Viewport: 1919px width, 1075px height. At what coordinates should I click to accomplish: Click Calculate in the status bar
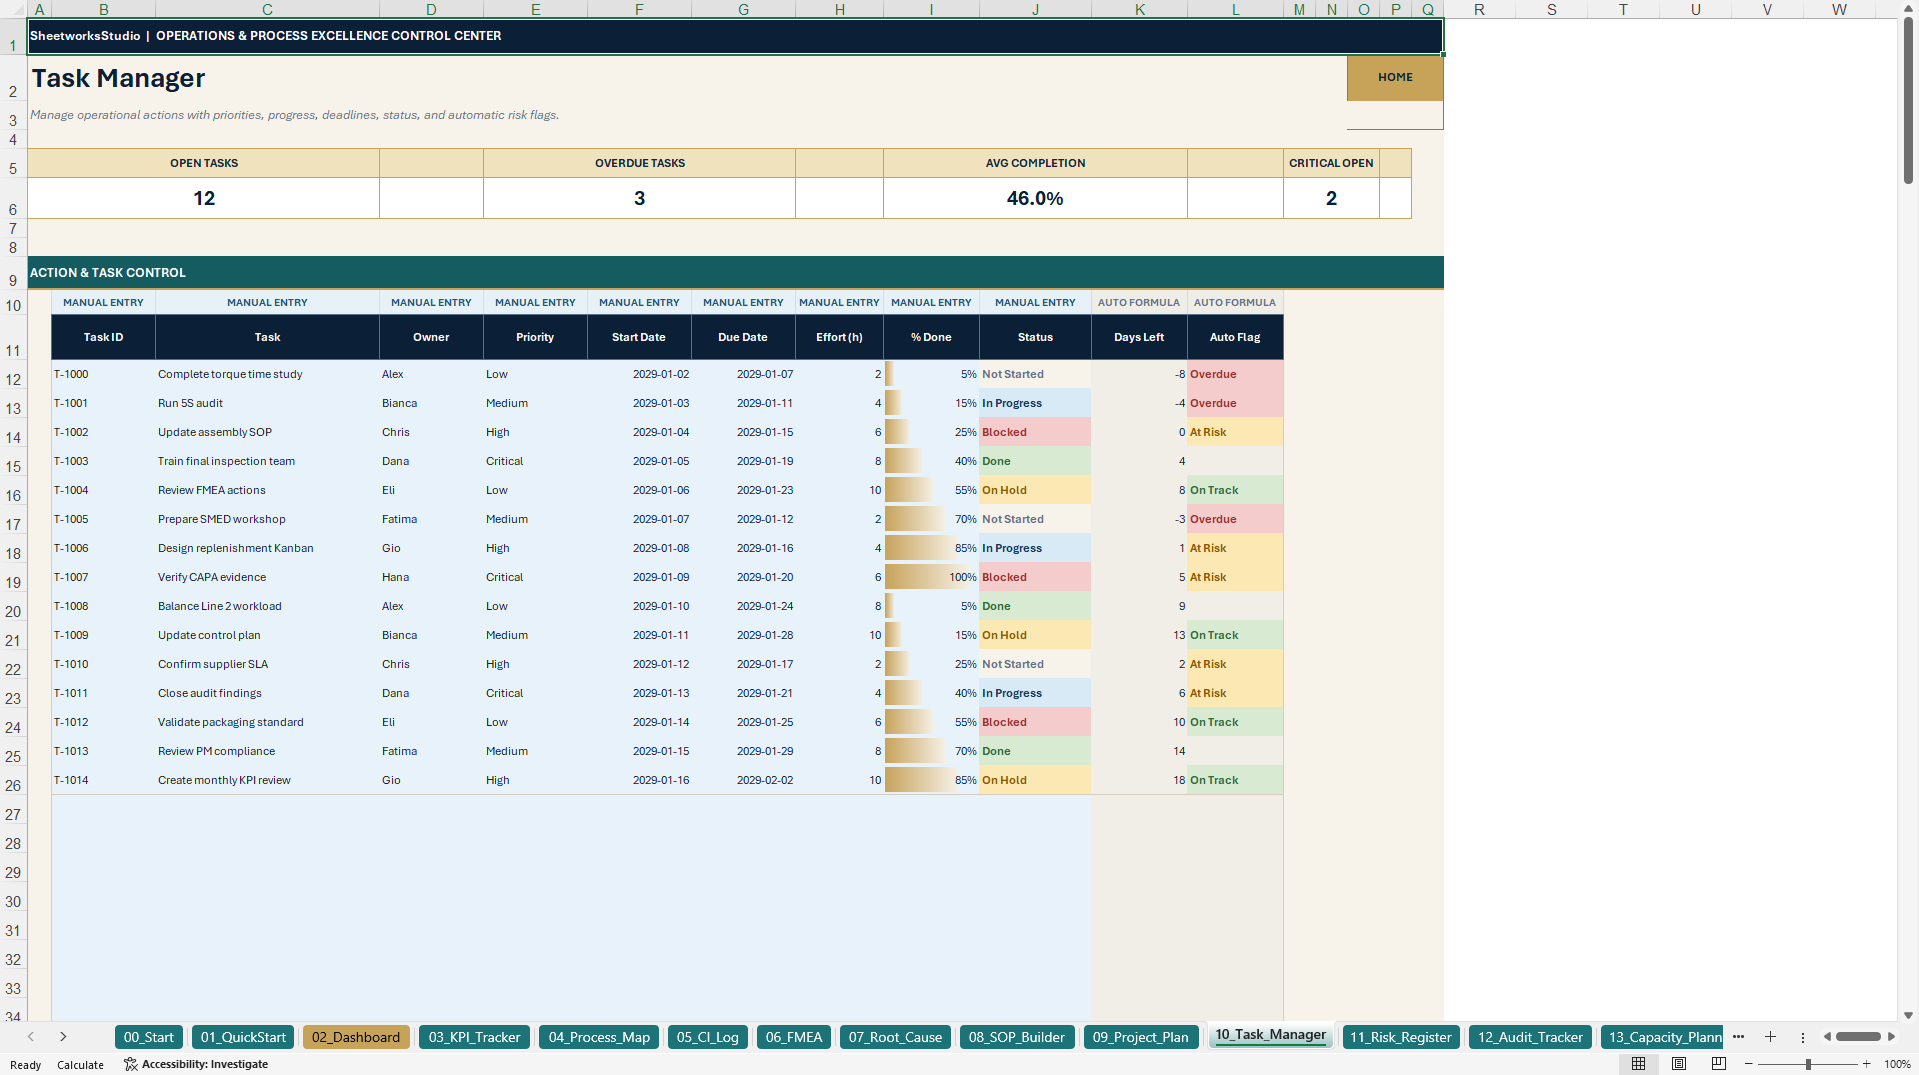pyautogui.click(x=80, y=1065)
